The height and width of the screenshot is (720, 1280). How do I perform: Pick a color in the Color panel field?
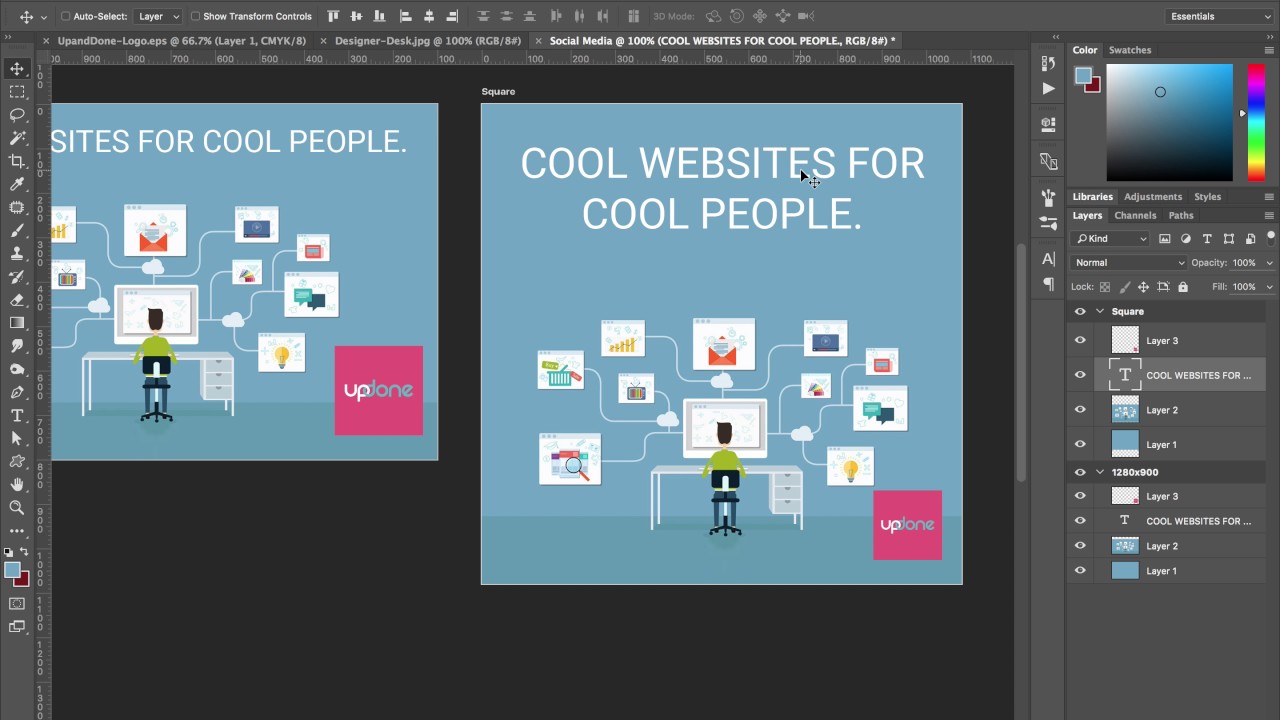coord(1169,122)
